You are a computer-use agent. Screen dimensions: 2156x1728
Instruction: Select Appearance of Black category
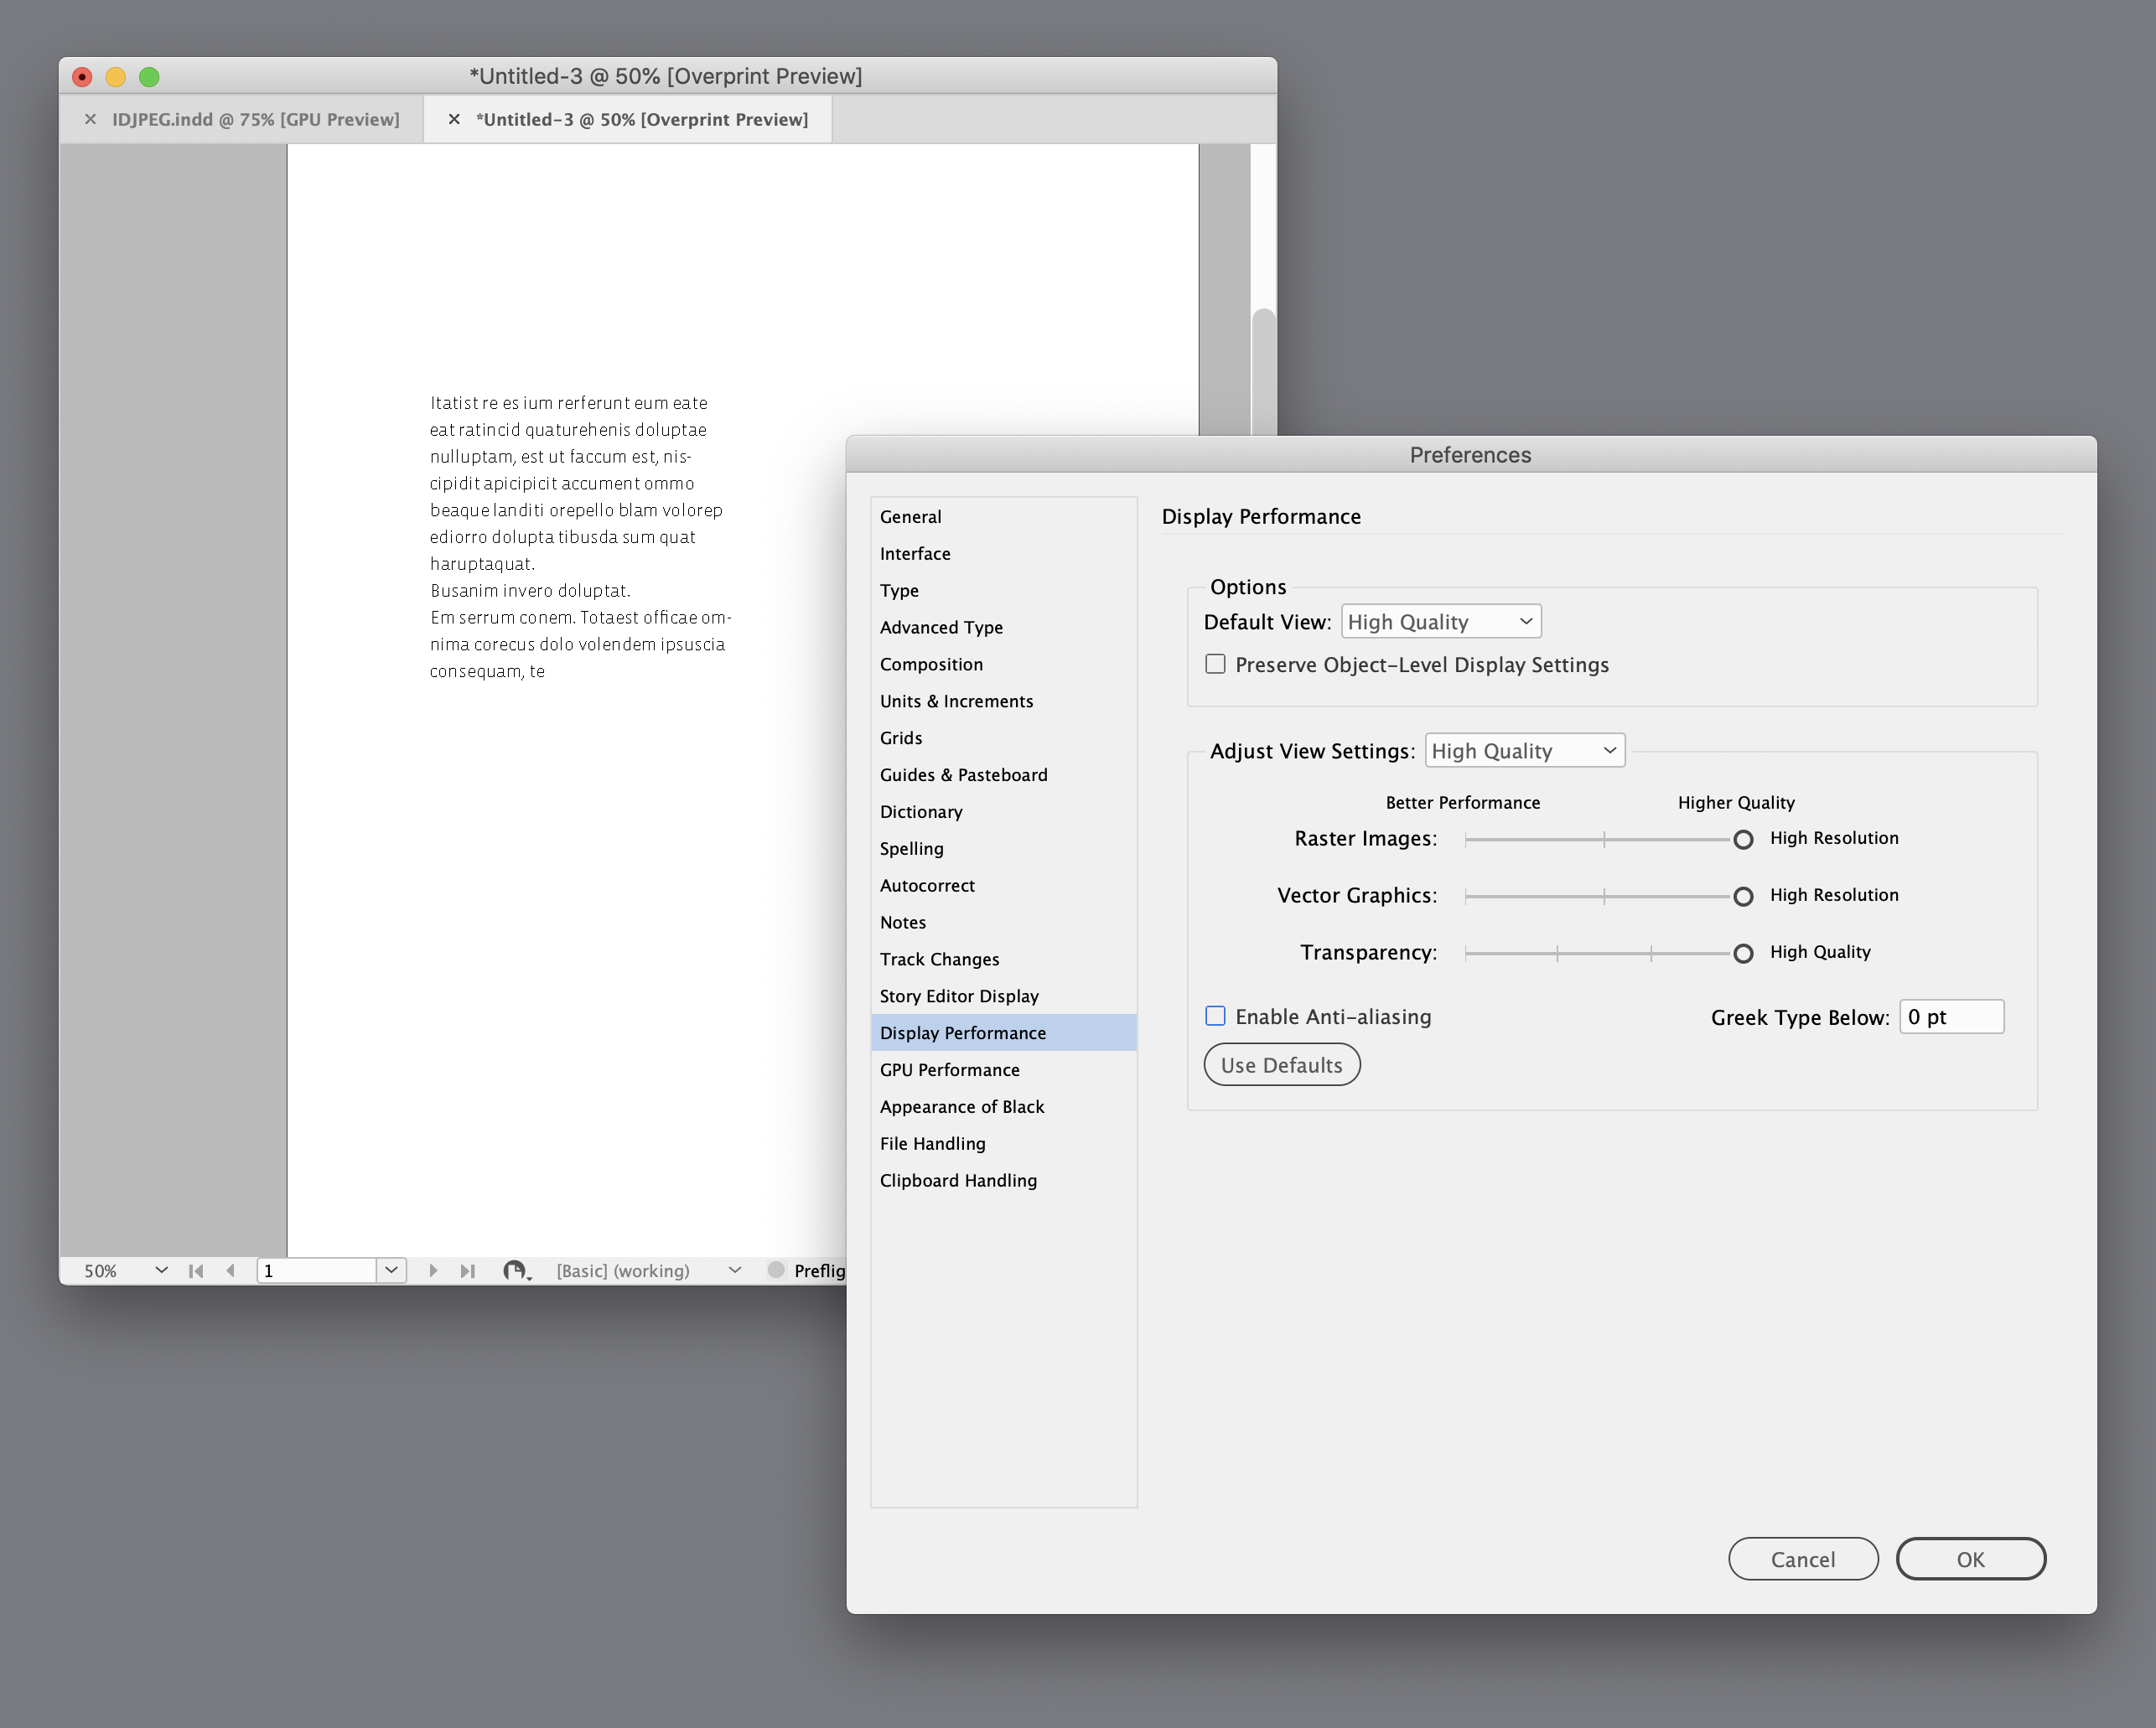pyautogui.click(x=961, y=1106)
